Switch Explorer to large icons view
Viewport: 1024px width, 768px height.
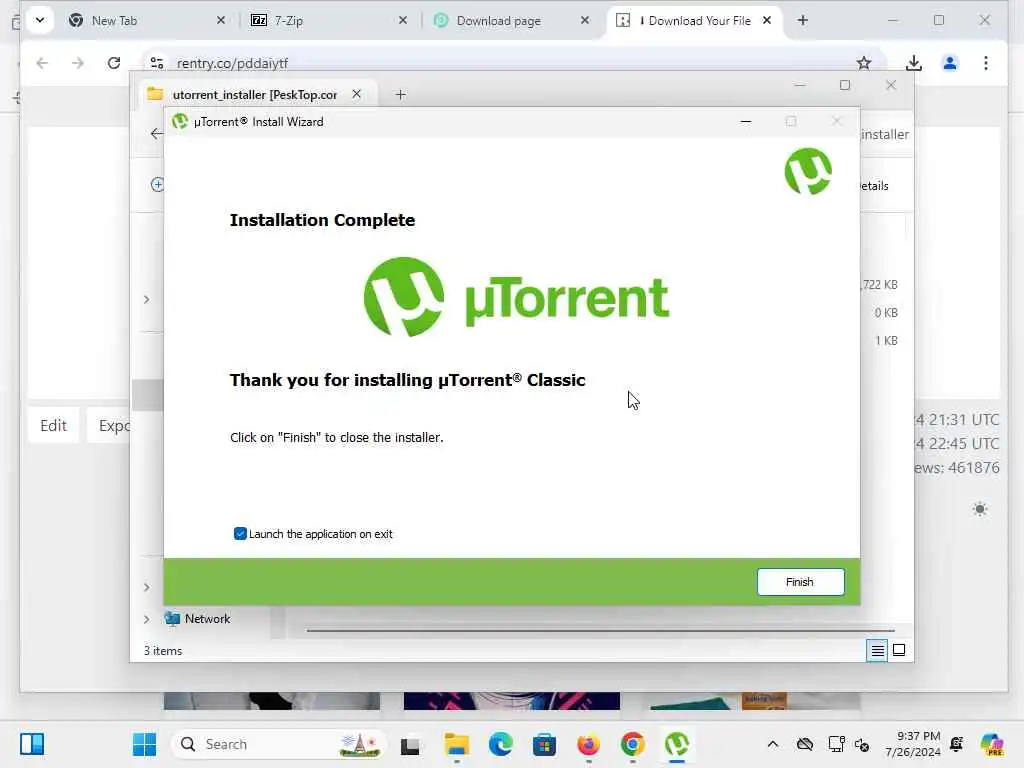899,650
